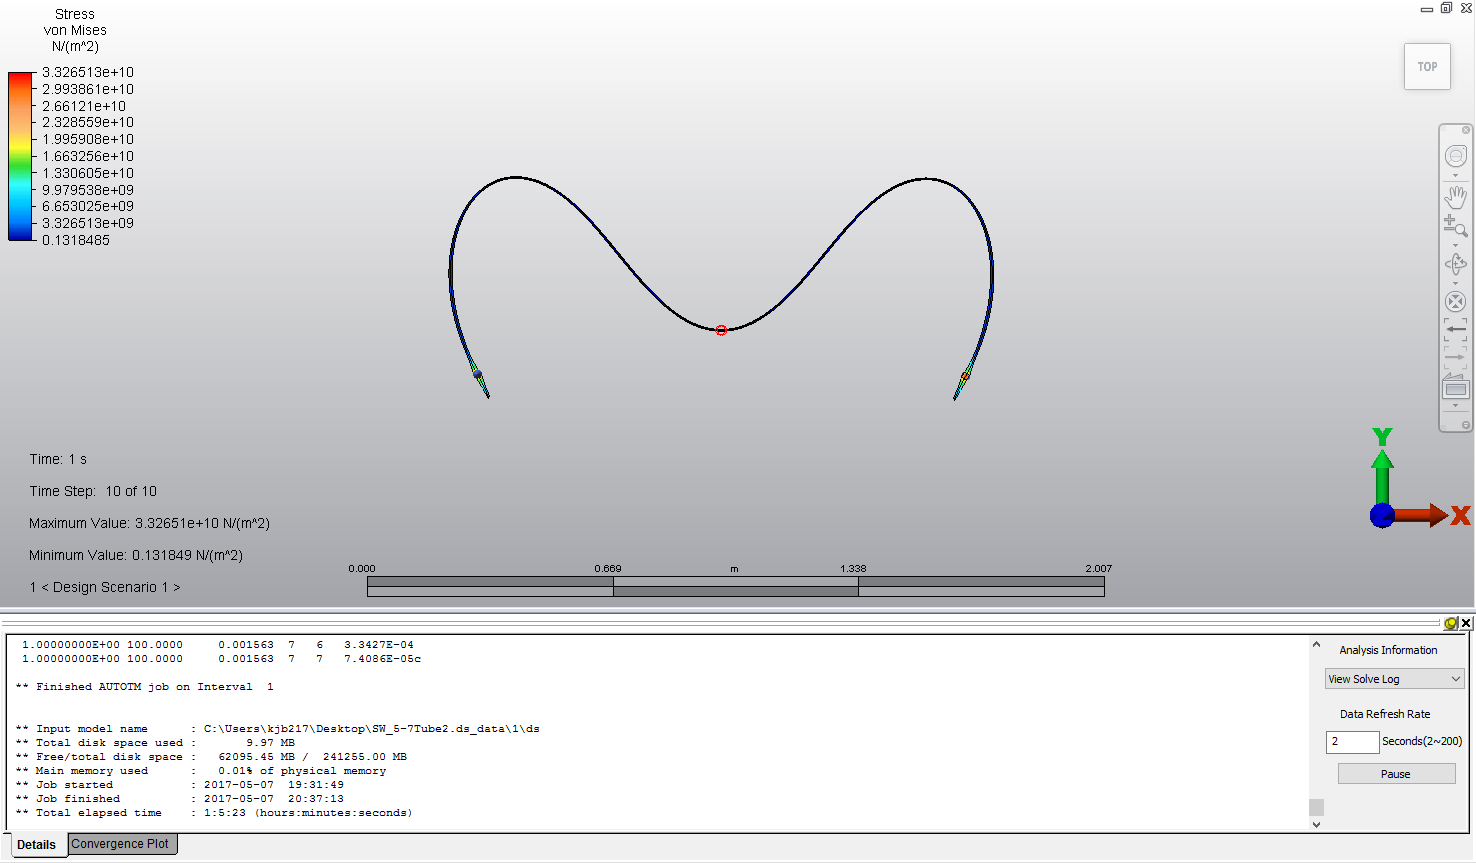Click the scroll-down arrow of the log panel

coord(1316,822)
